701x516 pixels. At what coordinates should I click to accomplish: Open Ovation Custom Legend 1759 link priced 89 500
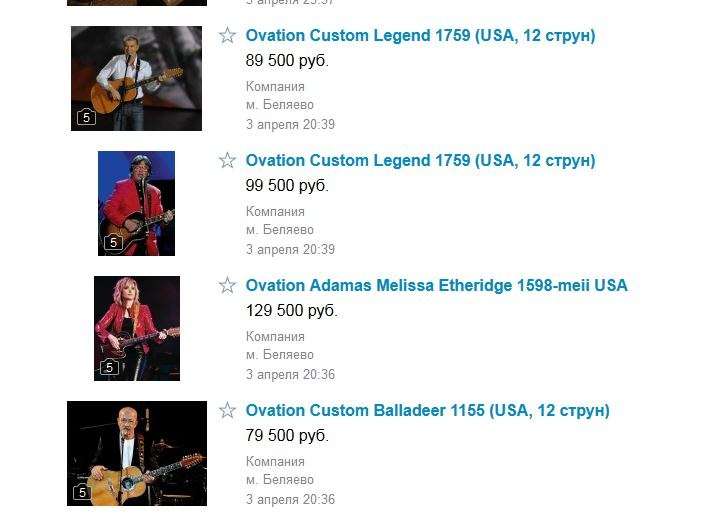pyautogui.click(x=420, y=35)
